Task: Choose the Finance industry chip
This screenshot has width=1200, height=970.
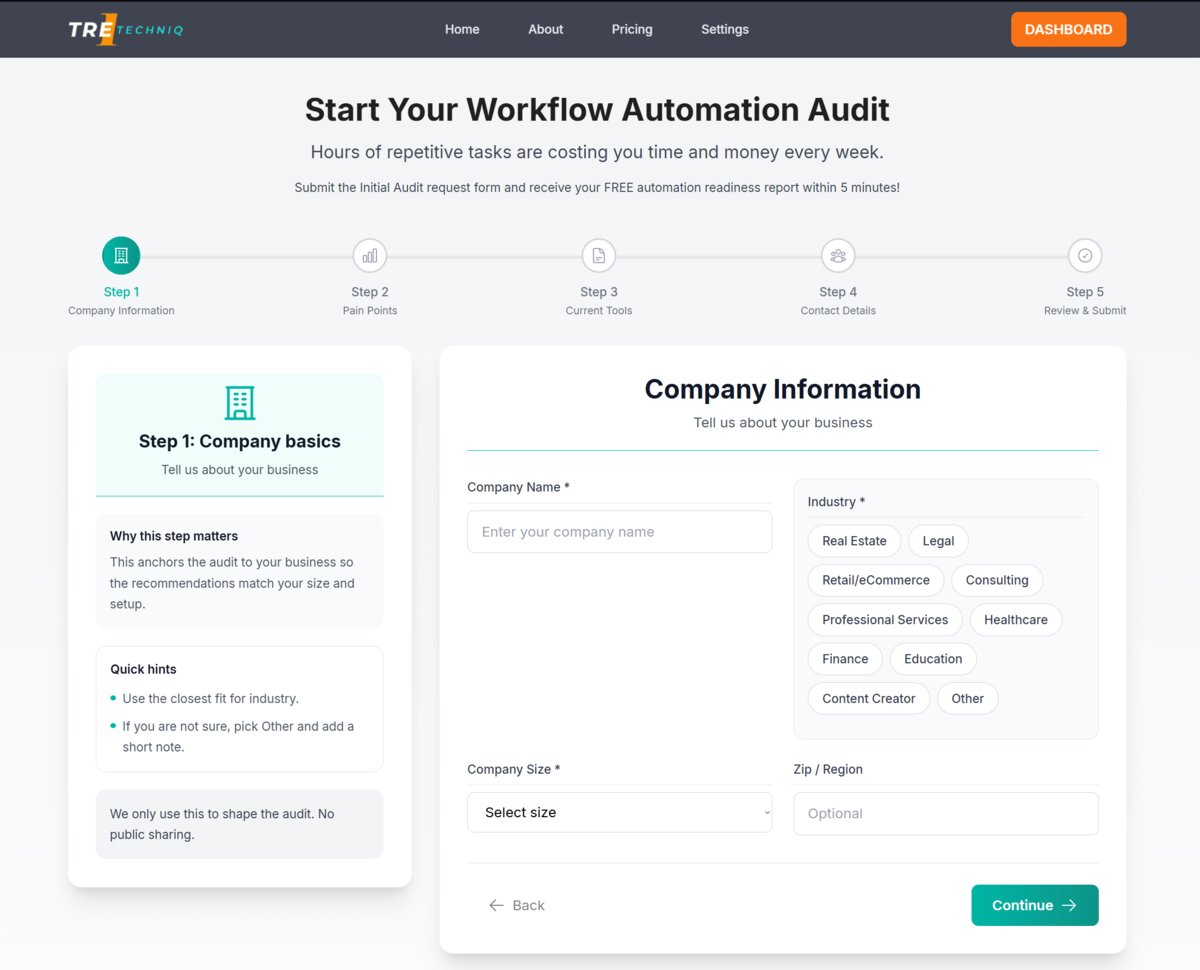Action: pyautogui.click(x=845, y=659)
